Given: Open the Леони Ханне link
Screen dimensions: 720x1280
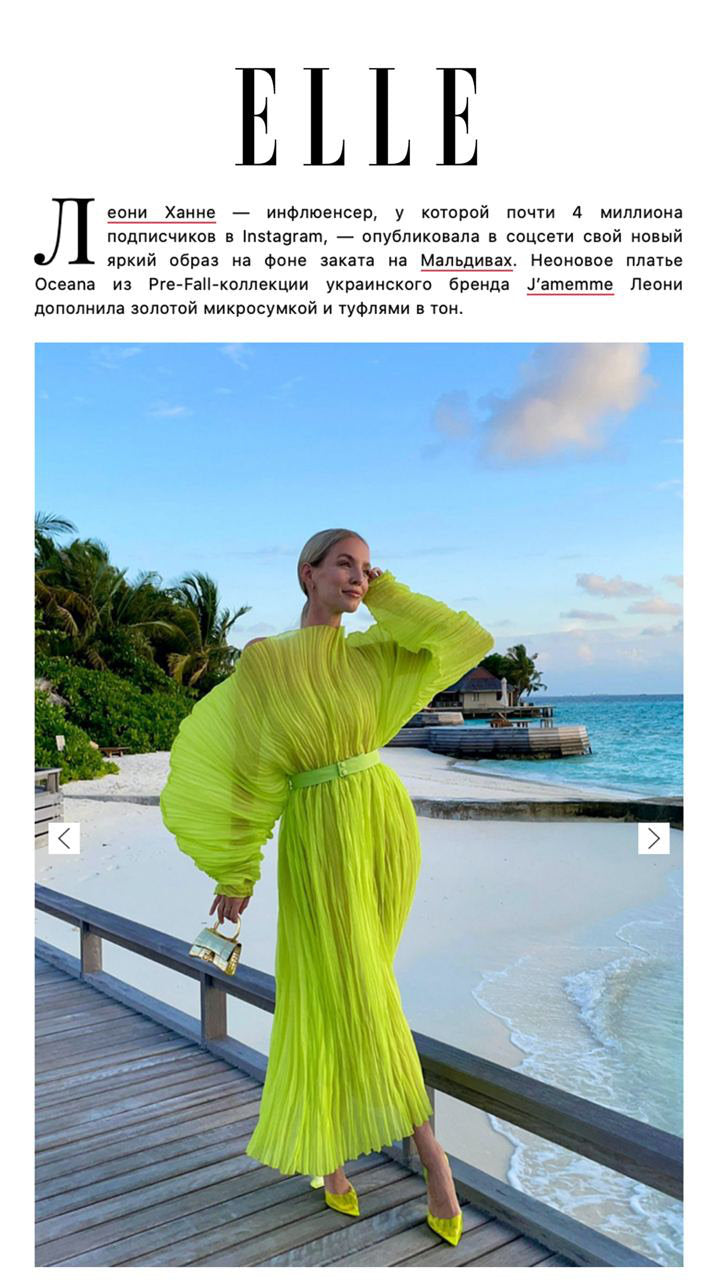Looking at the screenshot, I should [x=161, y=213].
